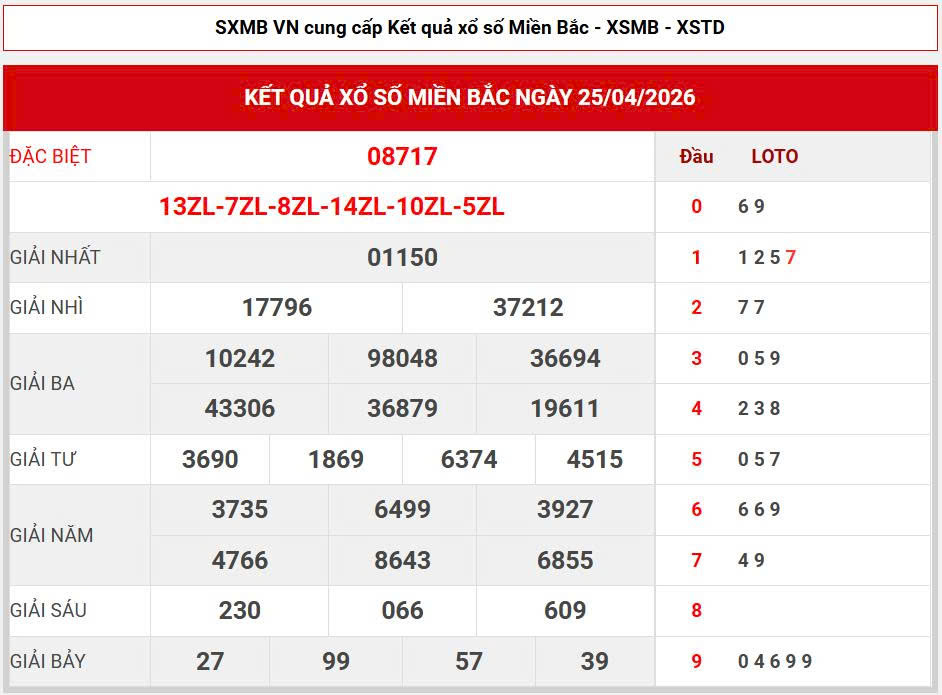942x695 pixels.
Task: Click second prize number 17796
Action: point(277,308)
